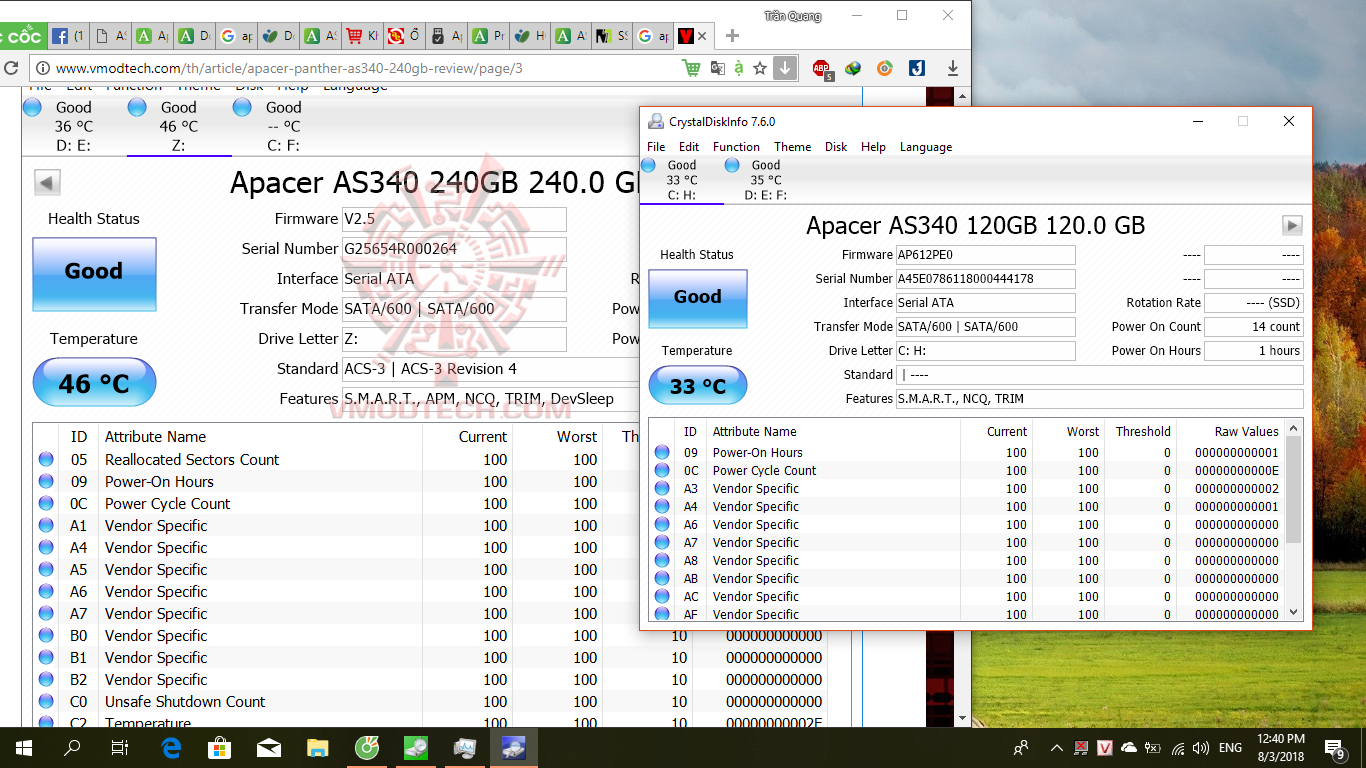Click scrollbar up arrow in attribute list

point(1294,429)
